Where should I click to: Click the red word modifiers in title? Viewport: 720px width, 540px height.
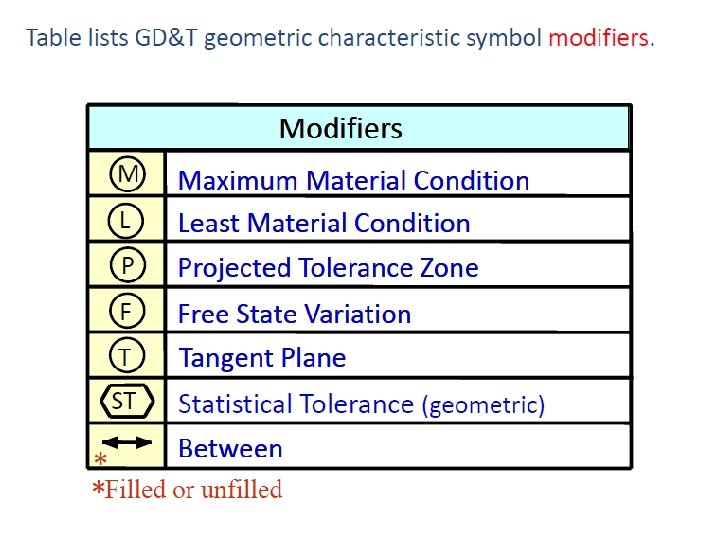point(598,38)
